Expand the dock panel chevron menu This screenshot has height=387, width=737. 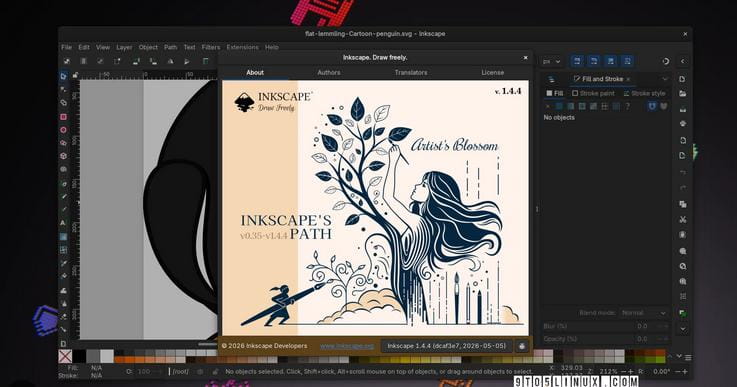pos(665,79)
